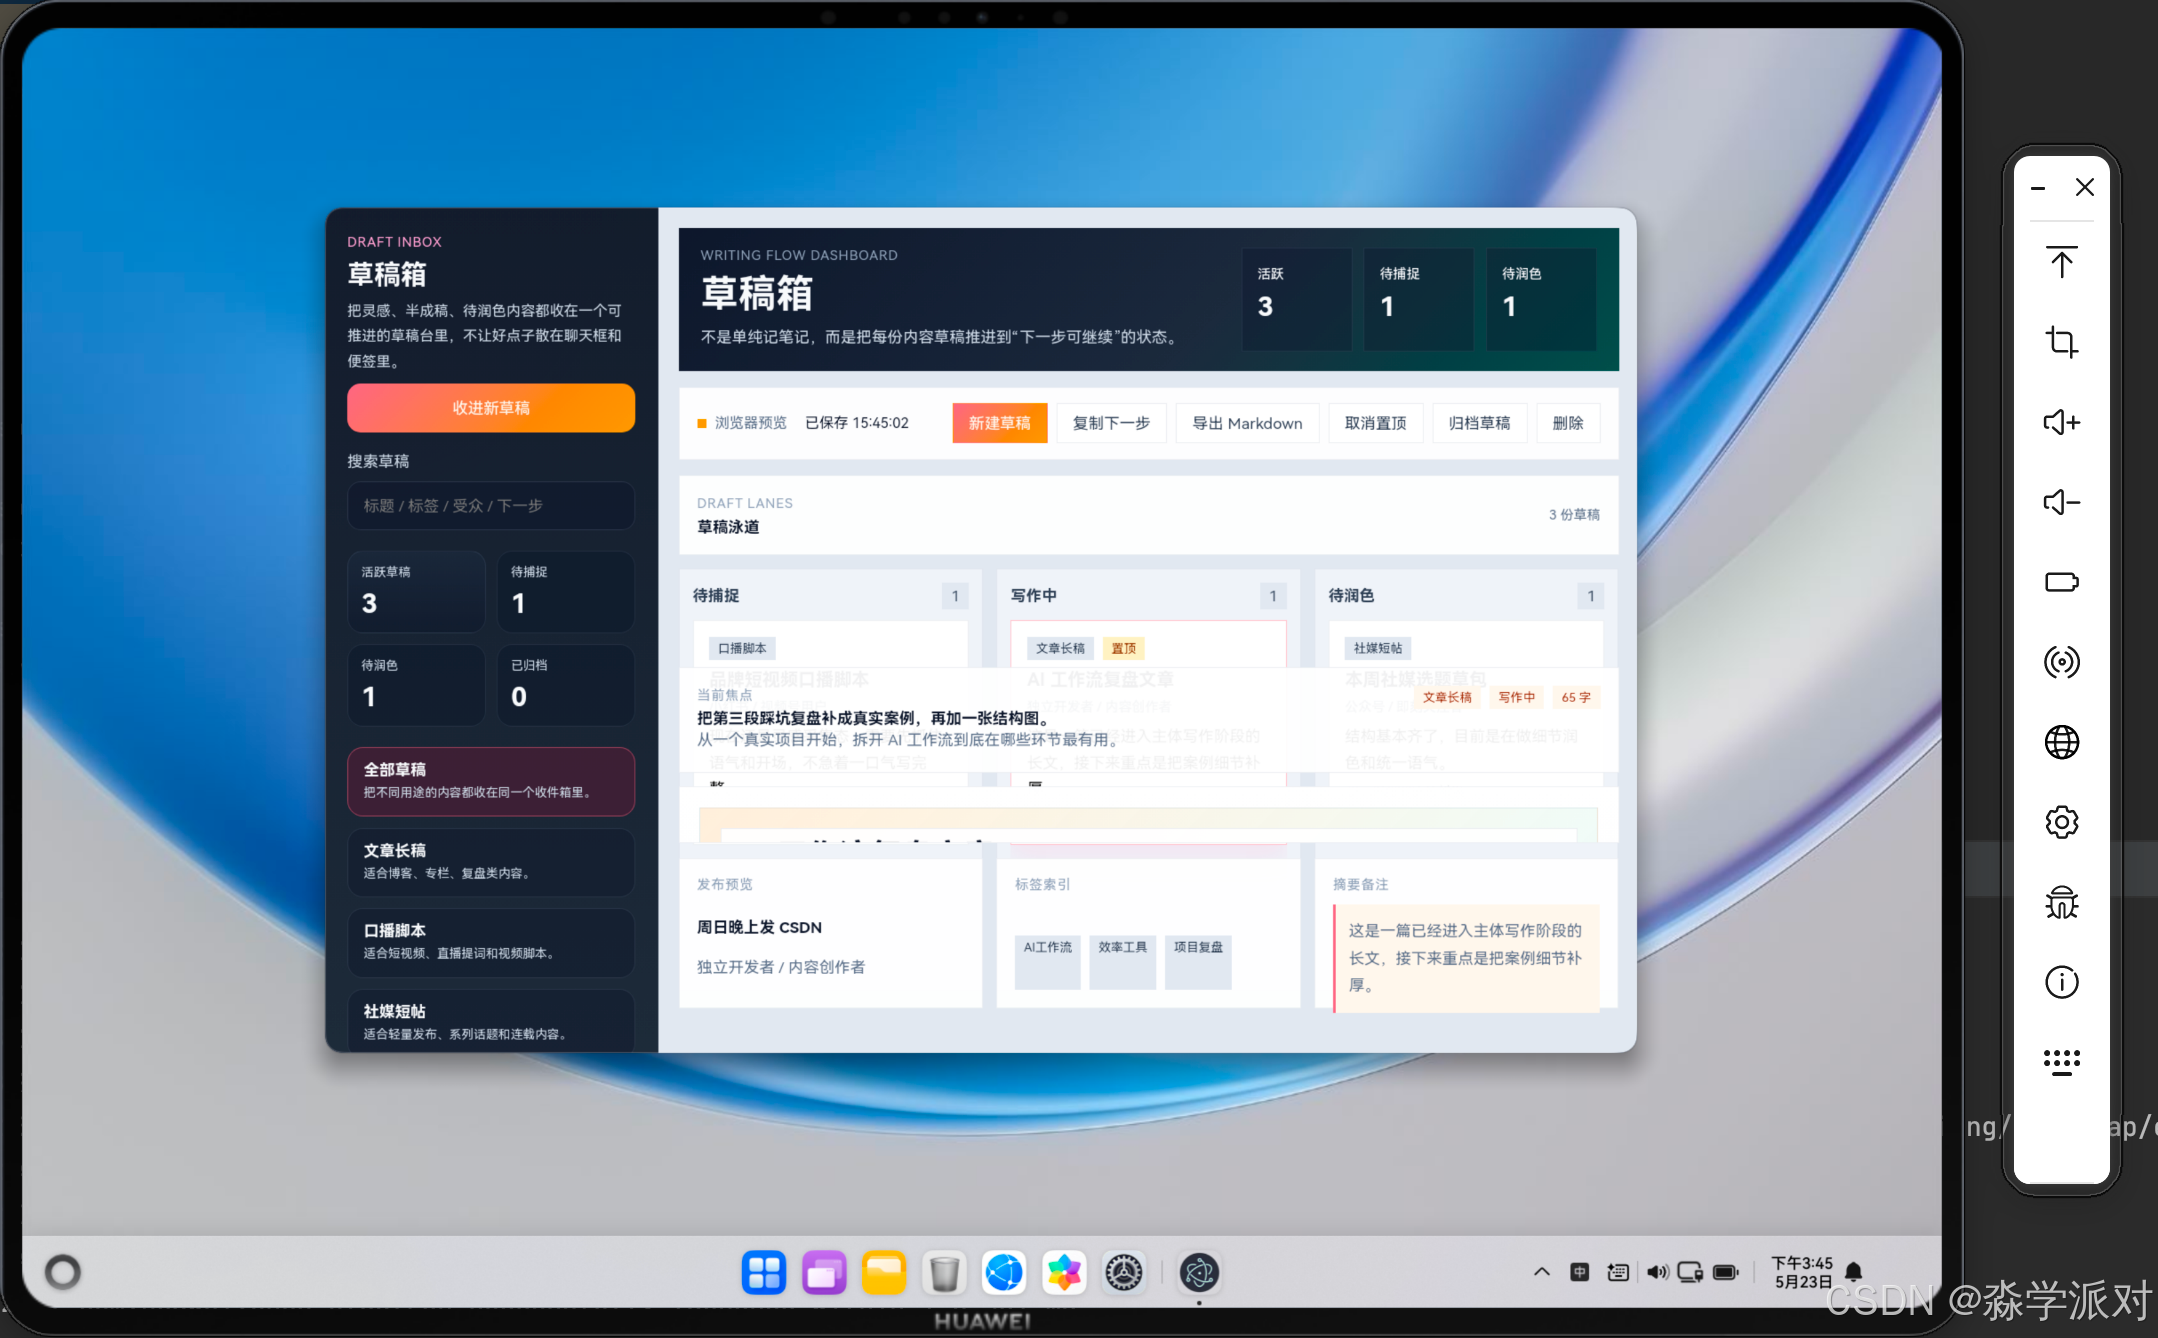2158x1338 pixels.
Task: Select the 全部草稿 filter in the sidebar
Action: (x=491, y=781)
